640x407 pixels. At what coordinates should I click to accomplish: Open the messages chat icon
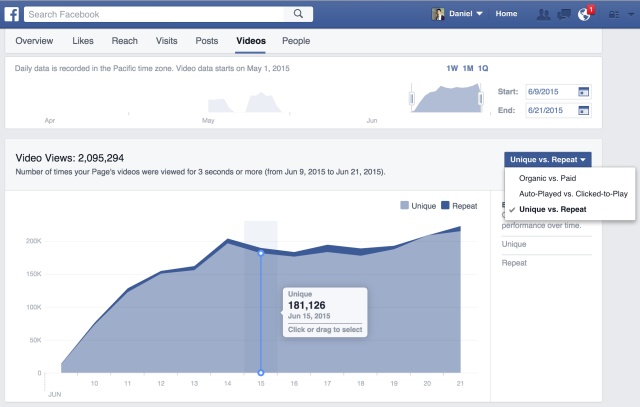tap(565, 14)
